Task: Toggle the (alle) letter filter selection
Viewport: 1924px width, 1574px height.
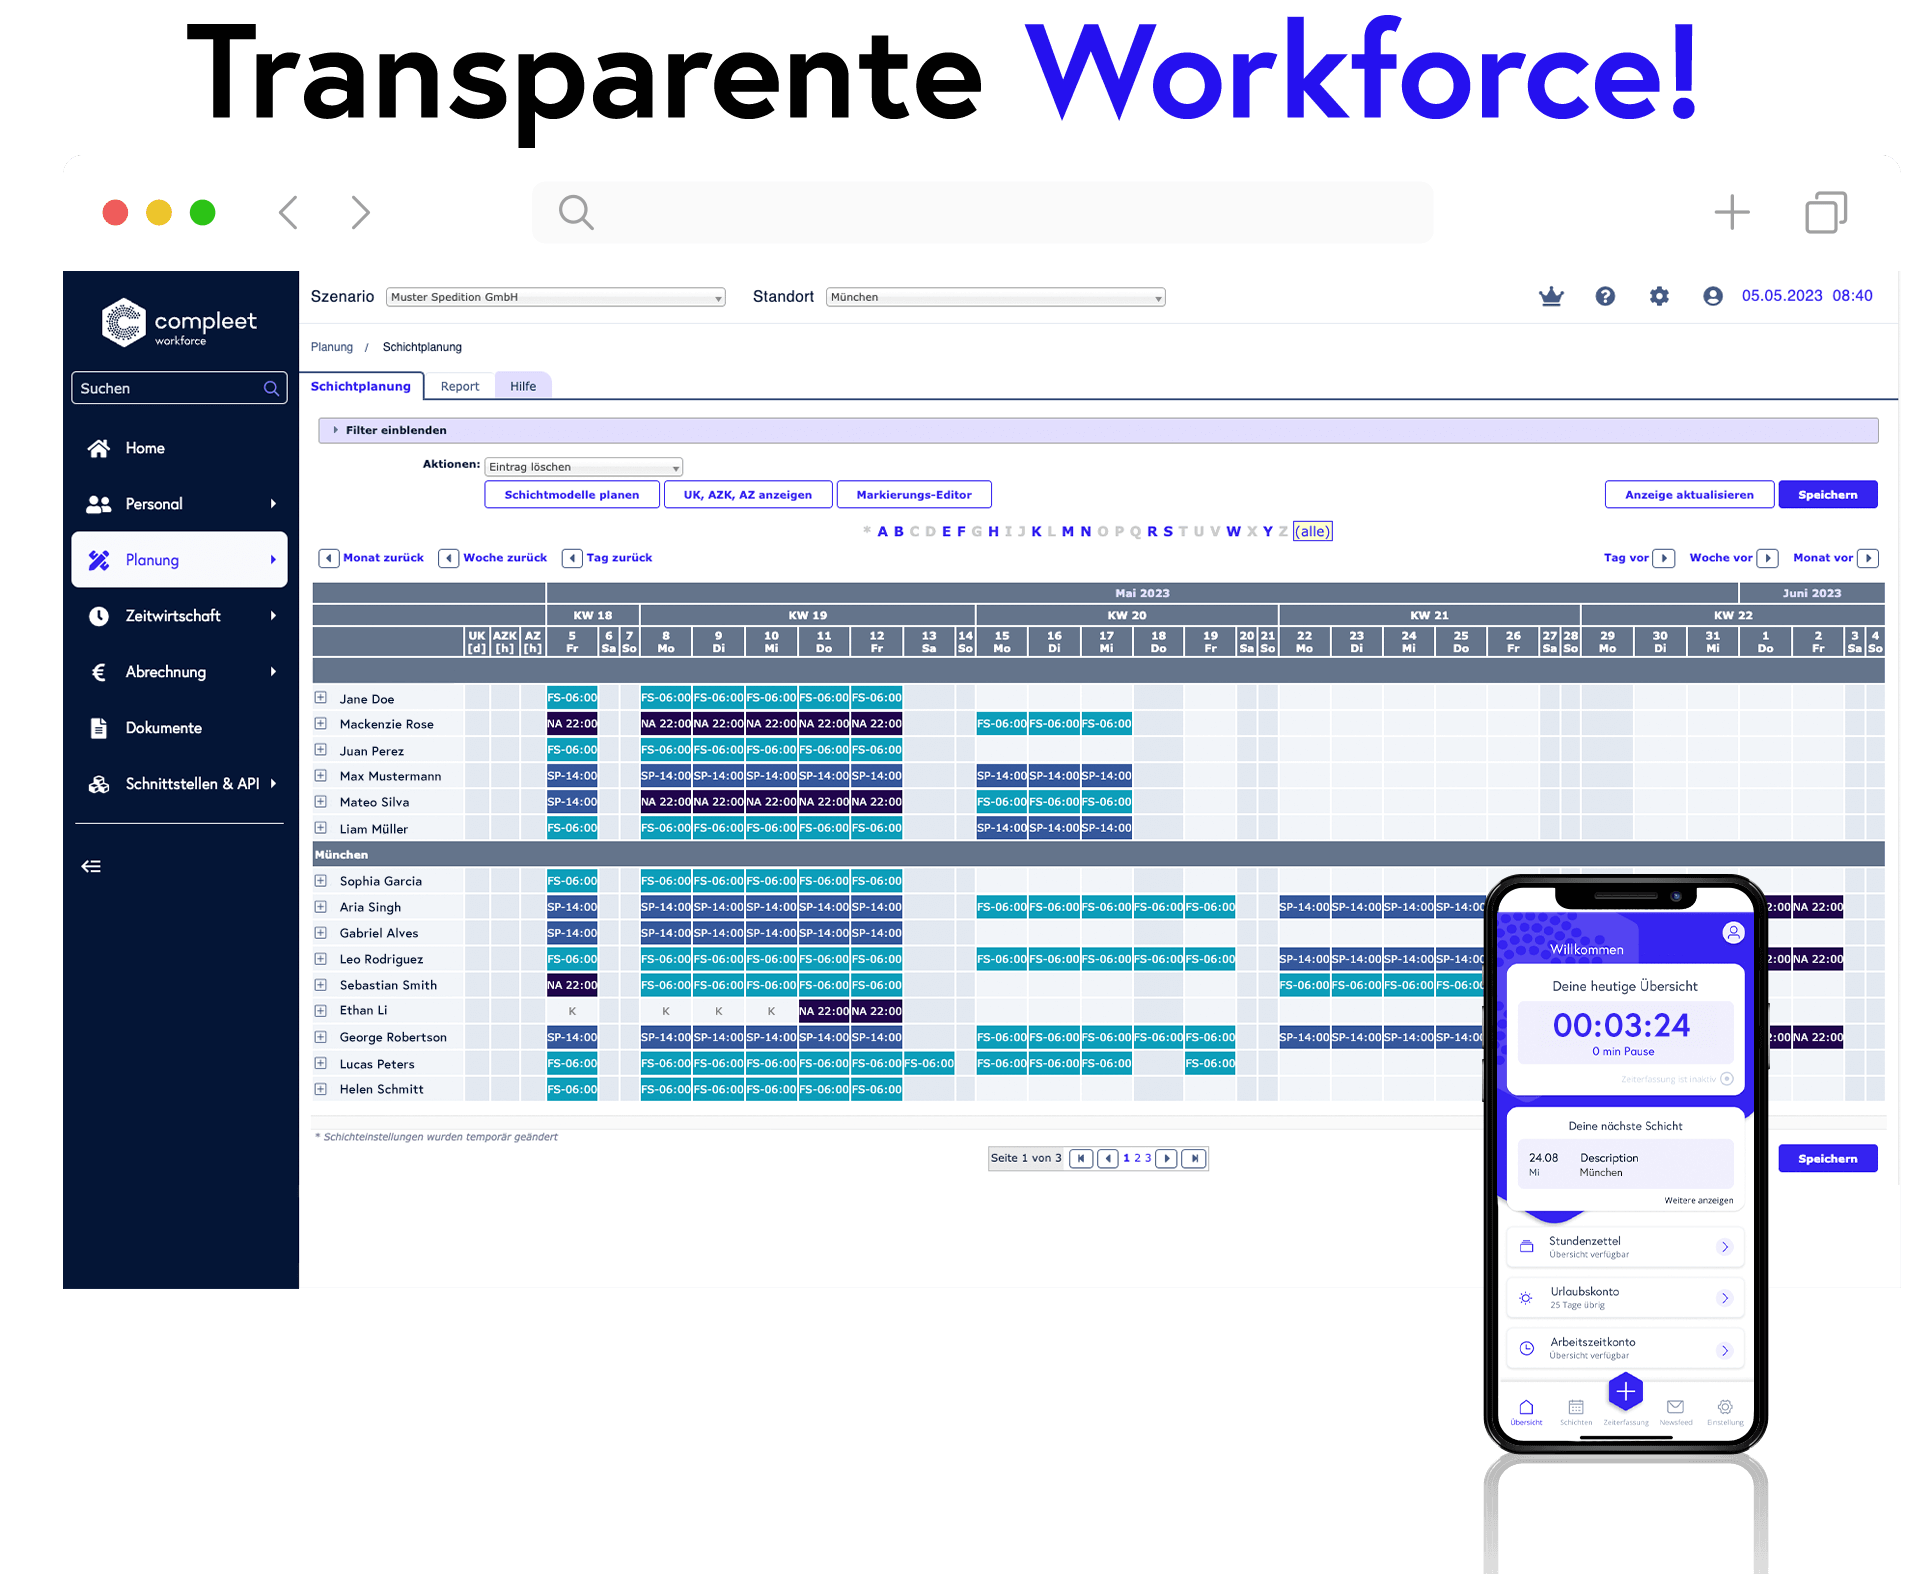Action: click(1312, 531)
